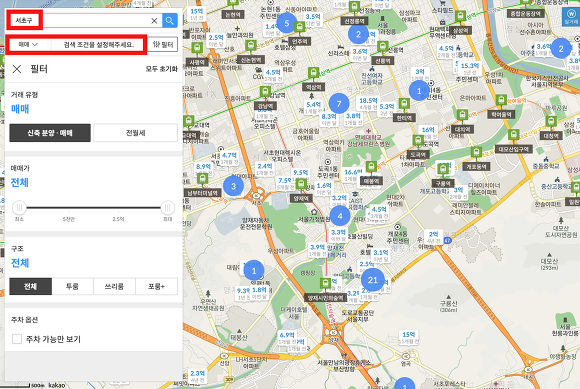Select the 대모산입구역 station marker
Screen dimensions: 580x389
(513, 142)
